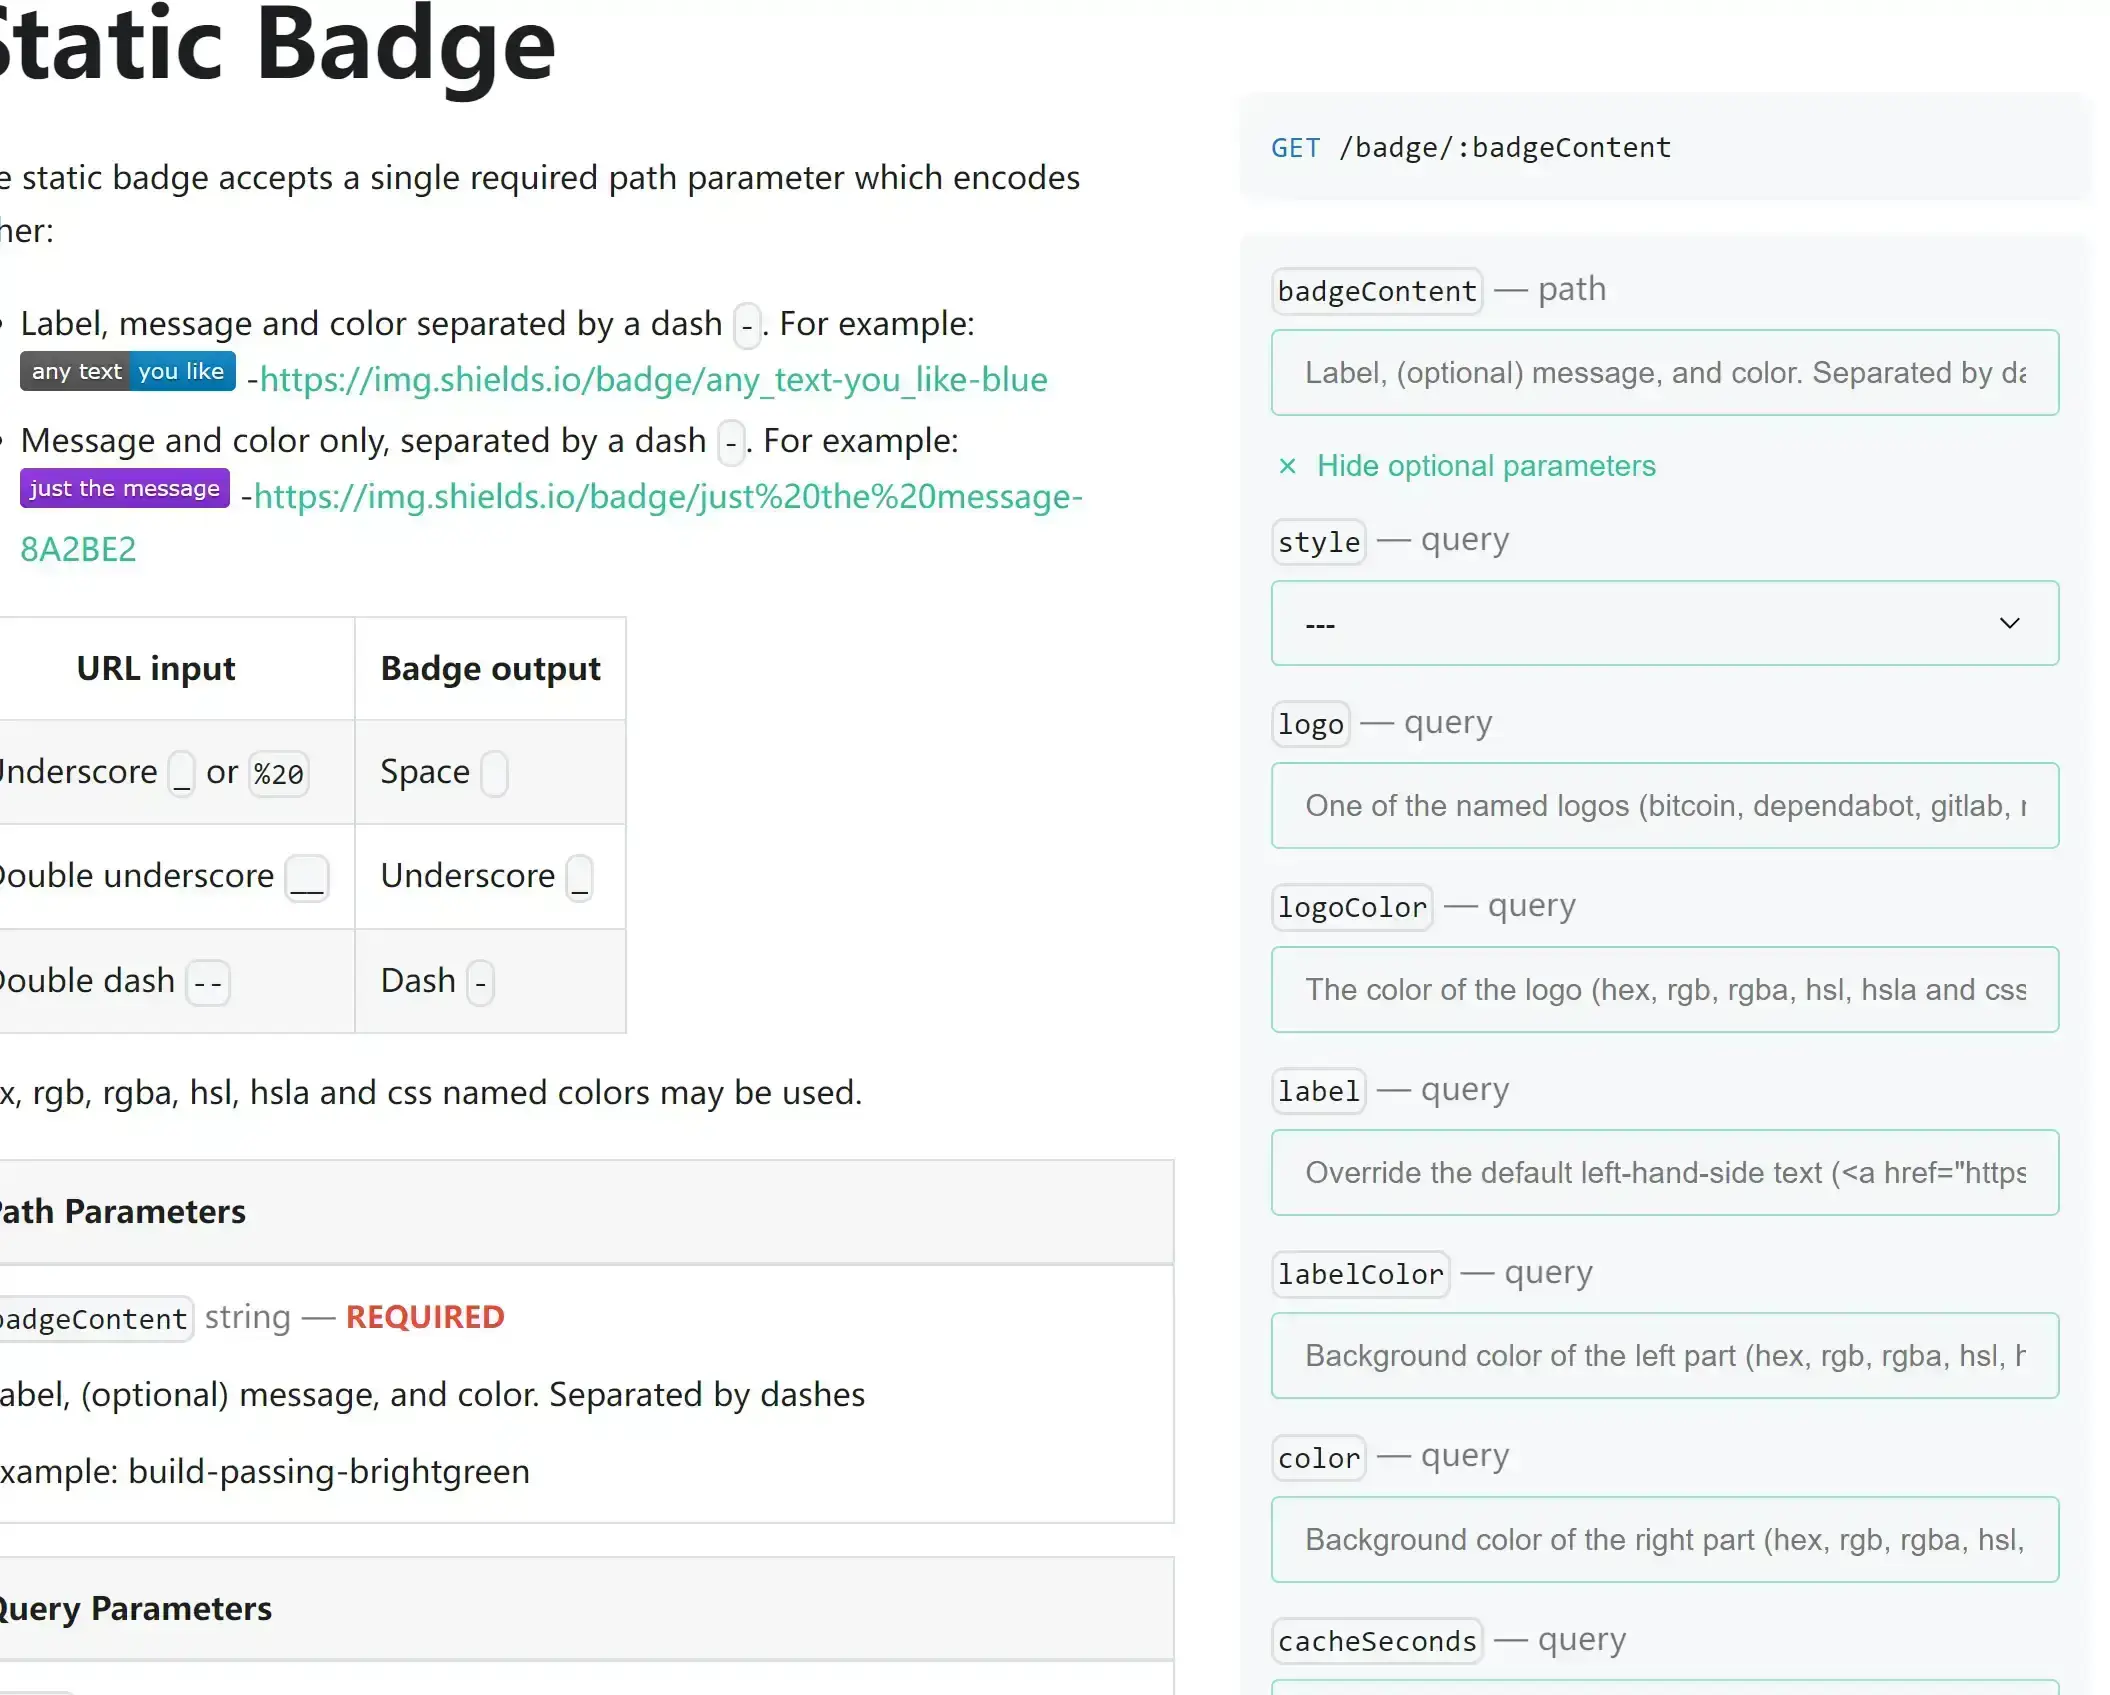Image resolution: width=2110 pixels, height=1695 pixels.
Task: Click the 'Double underscore' table cell
Action: point(177,877)
